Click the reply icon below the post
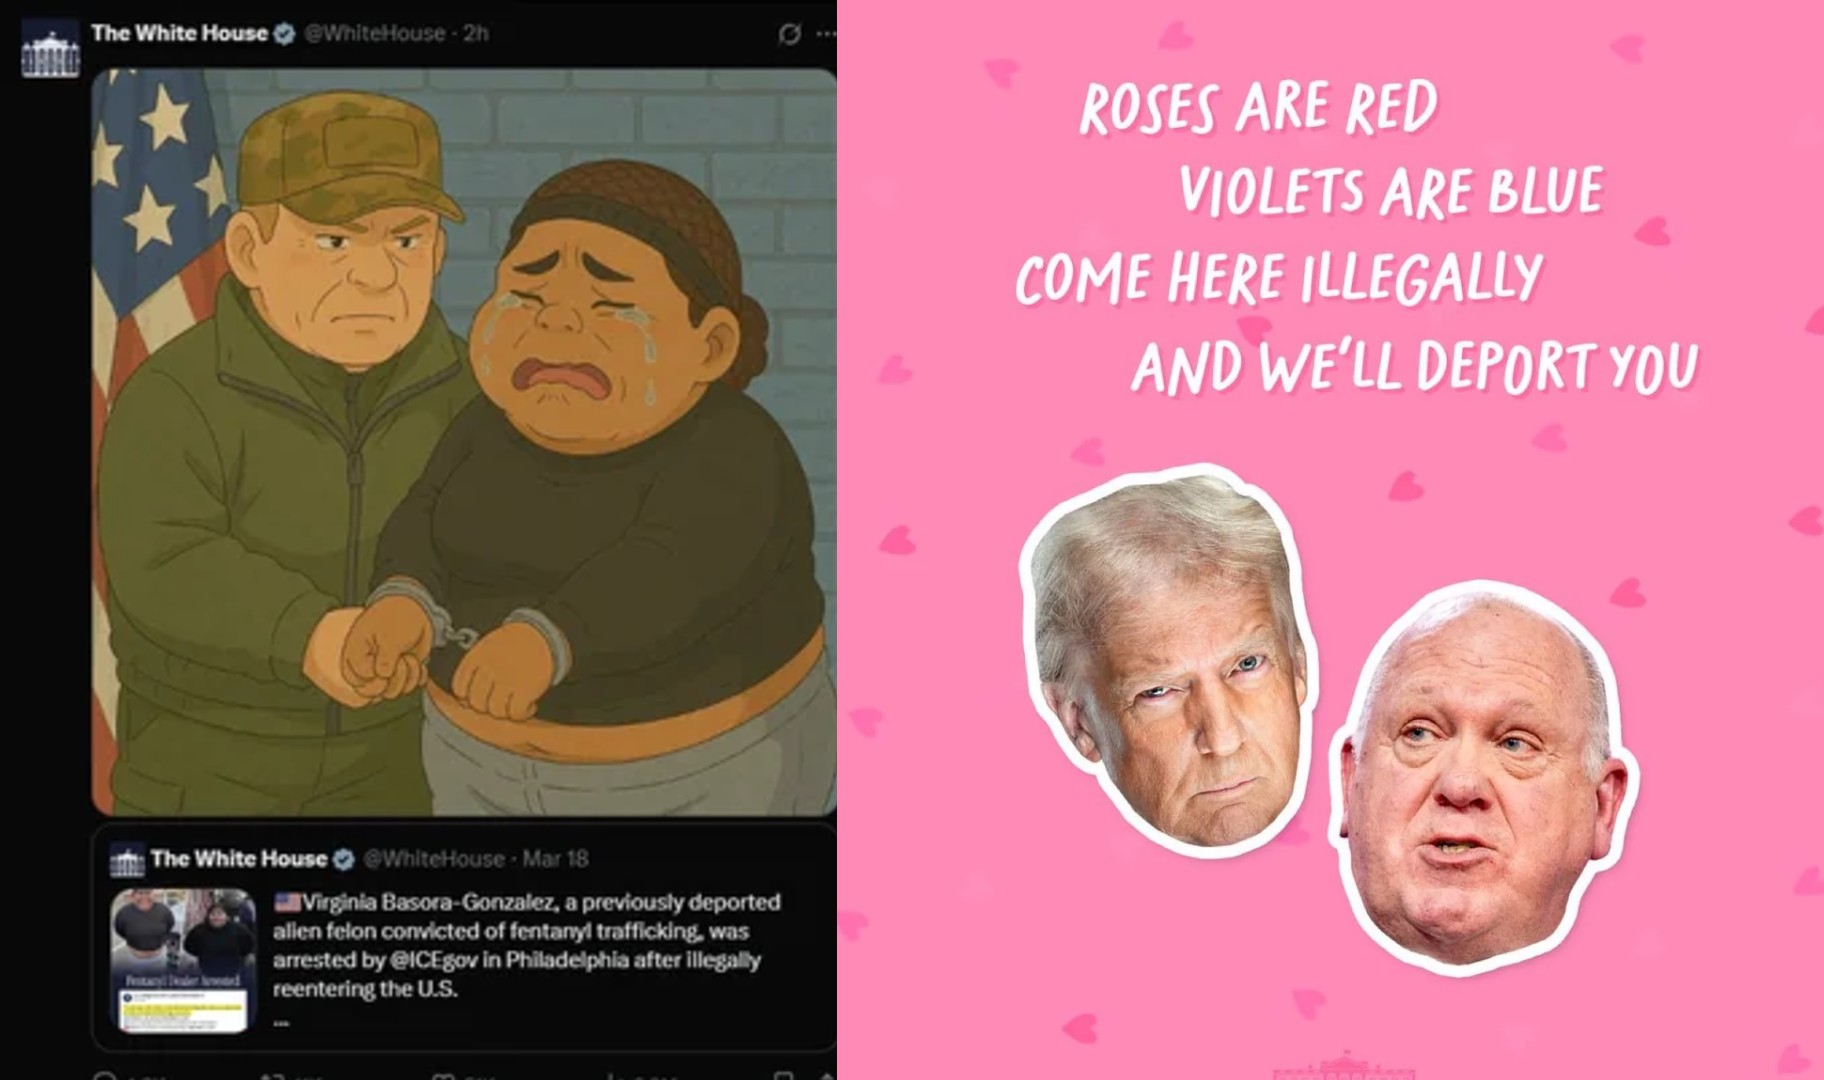This screenshot has height=1080, width=1824. click(x=104, y=1076)
